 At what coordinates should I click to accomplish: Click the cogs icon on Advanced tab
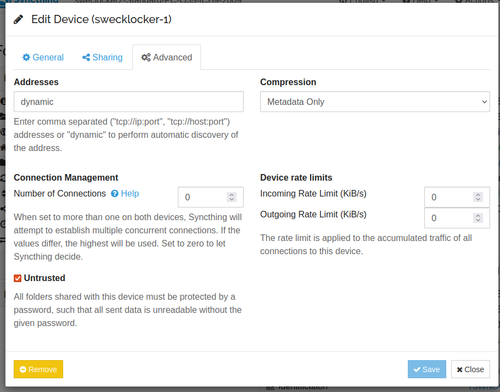tap(146, 57)
